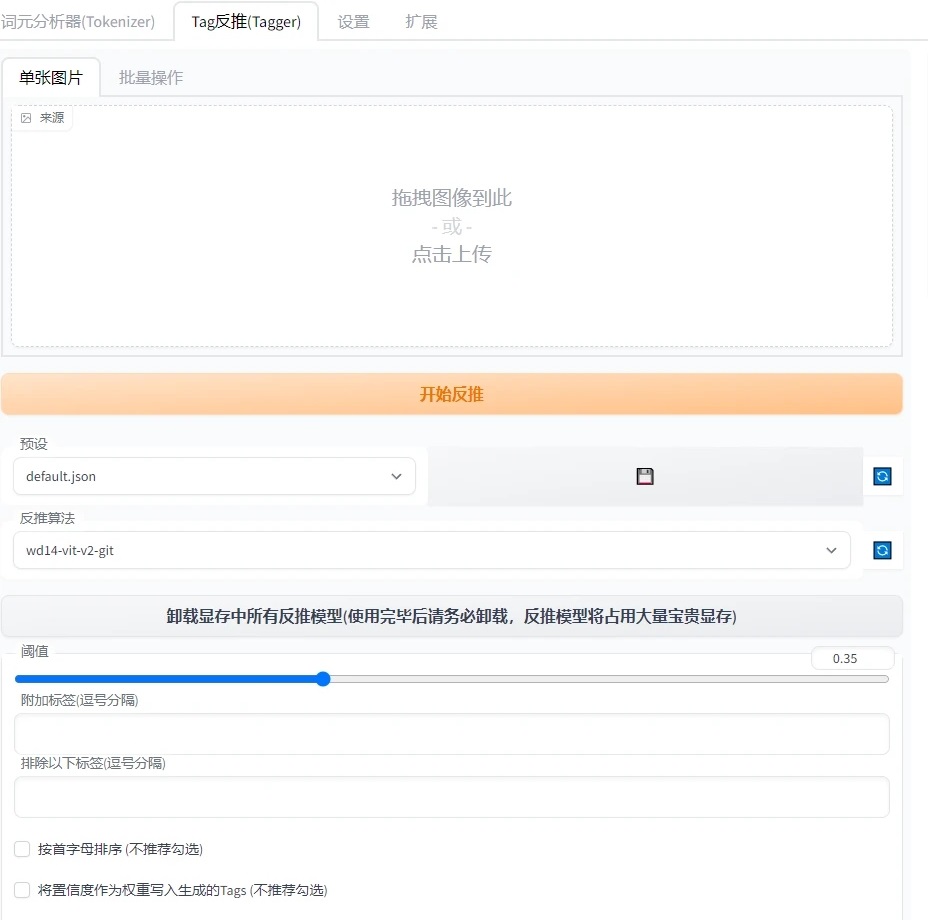Switch to 批量操作 tab
The width and height of the screenshot is (928, 920).
pos(150,77)
